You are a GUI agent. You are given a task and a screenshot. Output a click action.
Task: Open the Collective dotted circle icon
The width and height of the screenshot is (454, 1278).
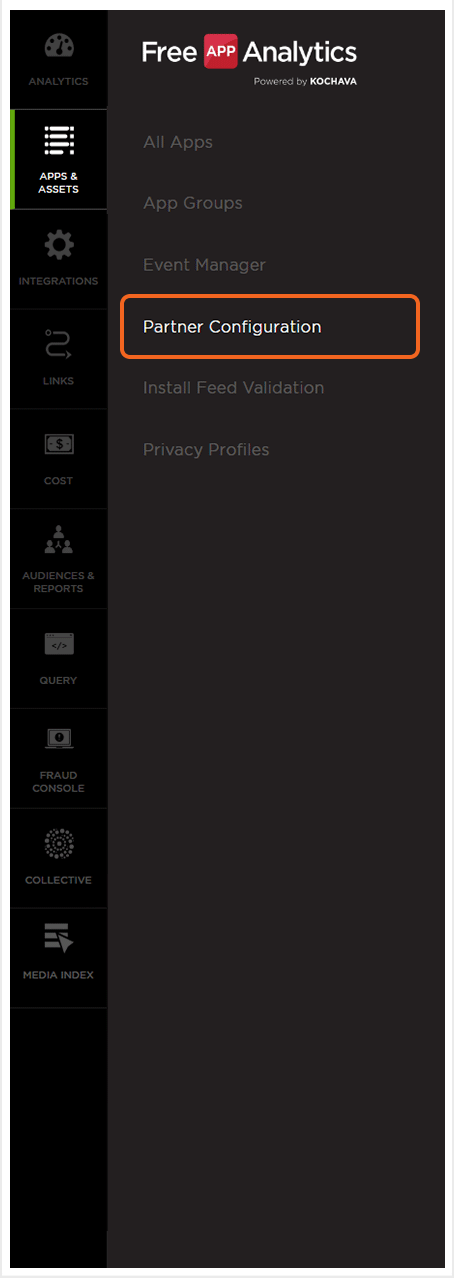click(x=59, y=844)
